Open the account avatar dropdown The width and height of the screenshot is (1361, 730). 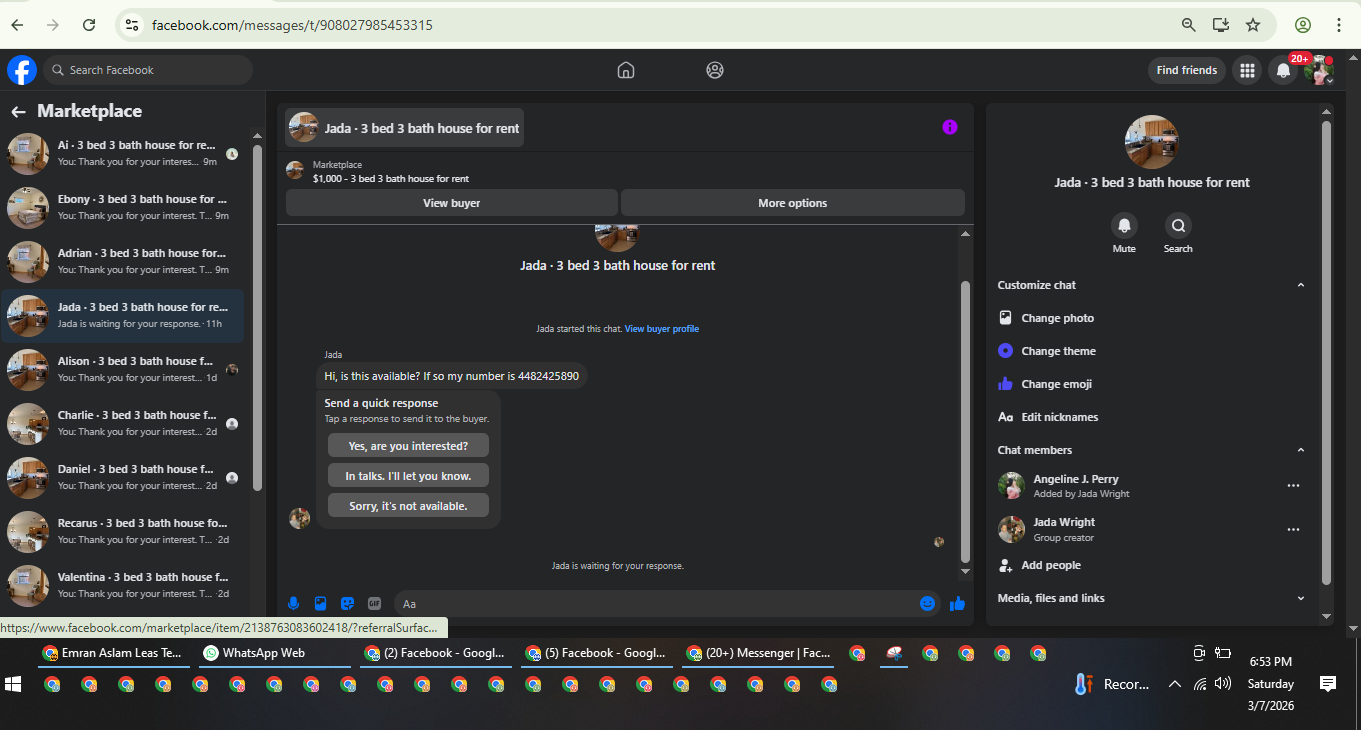(1320, 70)
